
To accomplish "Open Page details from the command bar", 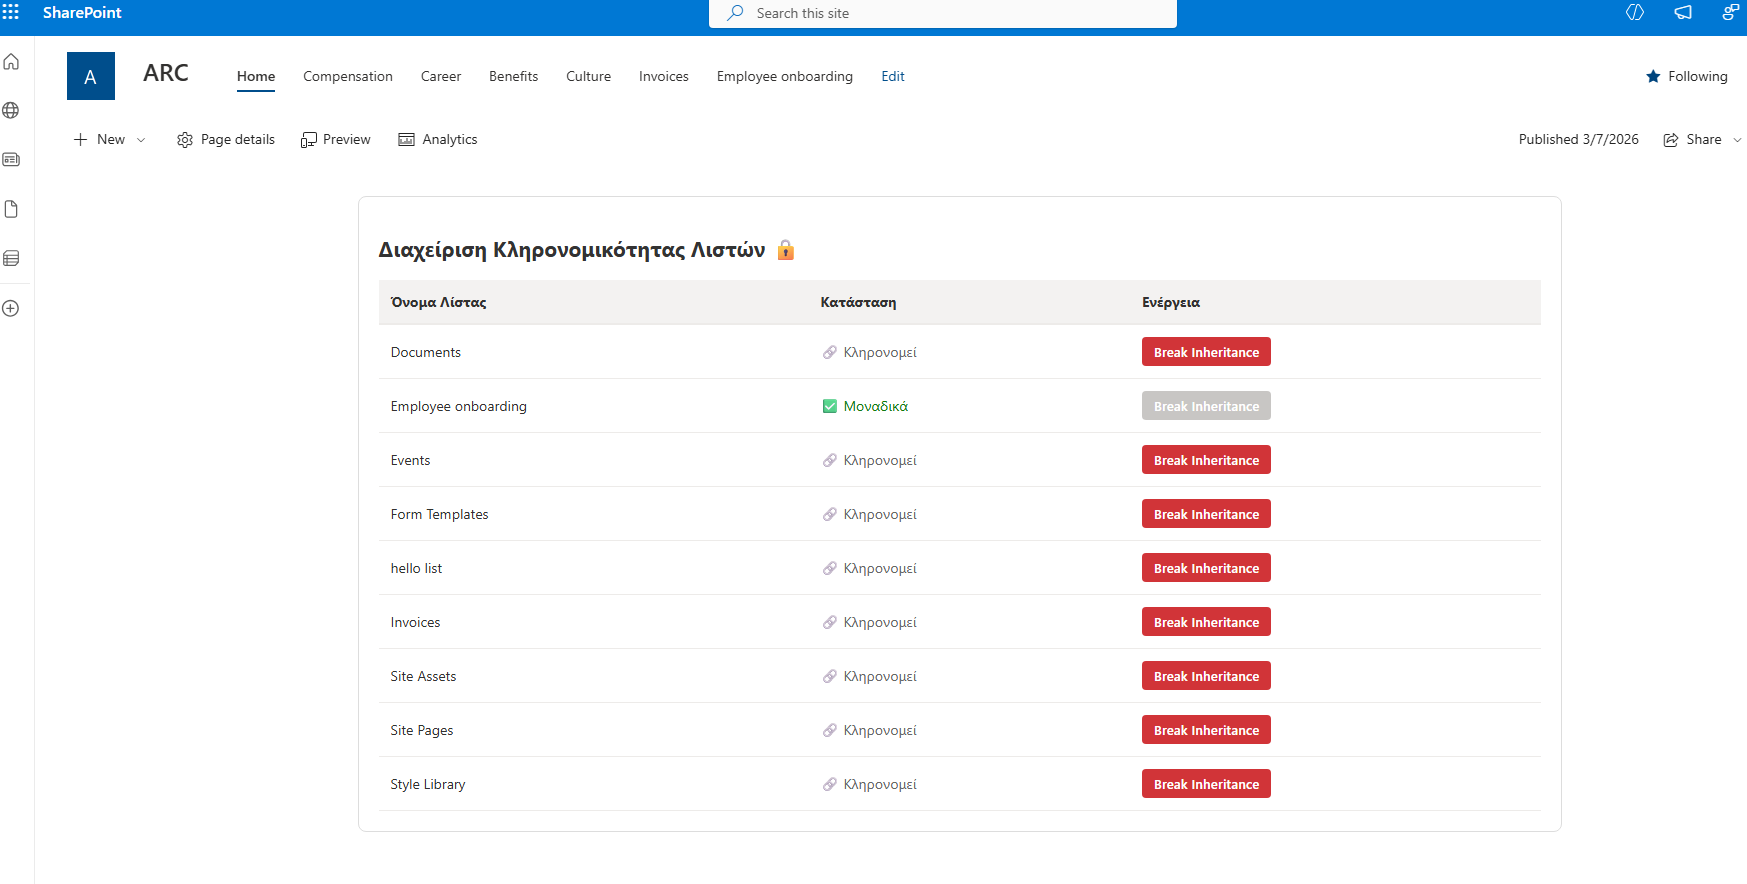I will tap(226, 140).
